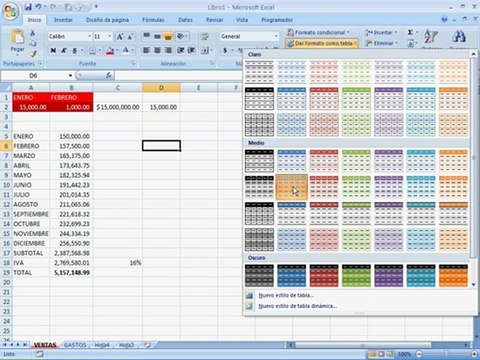Open the font name dropdown Calibri

[x=89, y=36]
